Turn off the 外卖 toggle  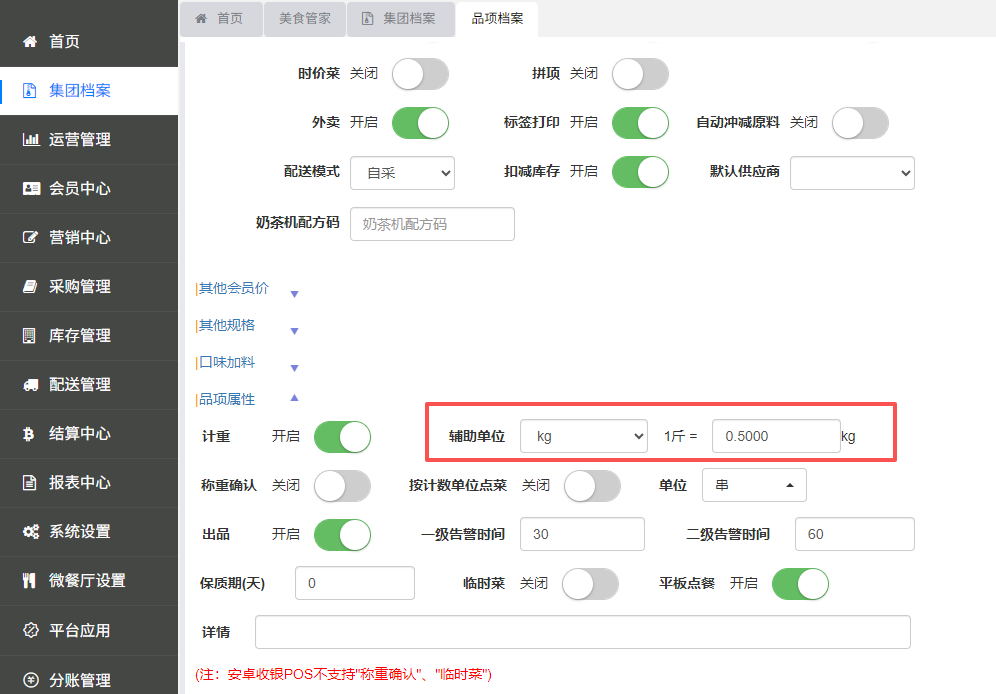tap(421, 123)
